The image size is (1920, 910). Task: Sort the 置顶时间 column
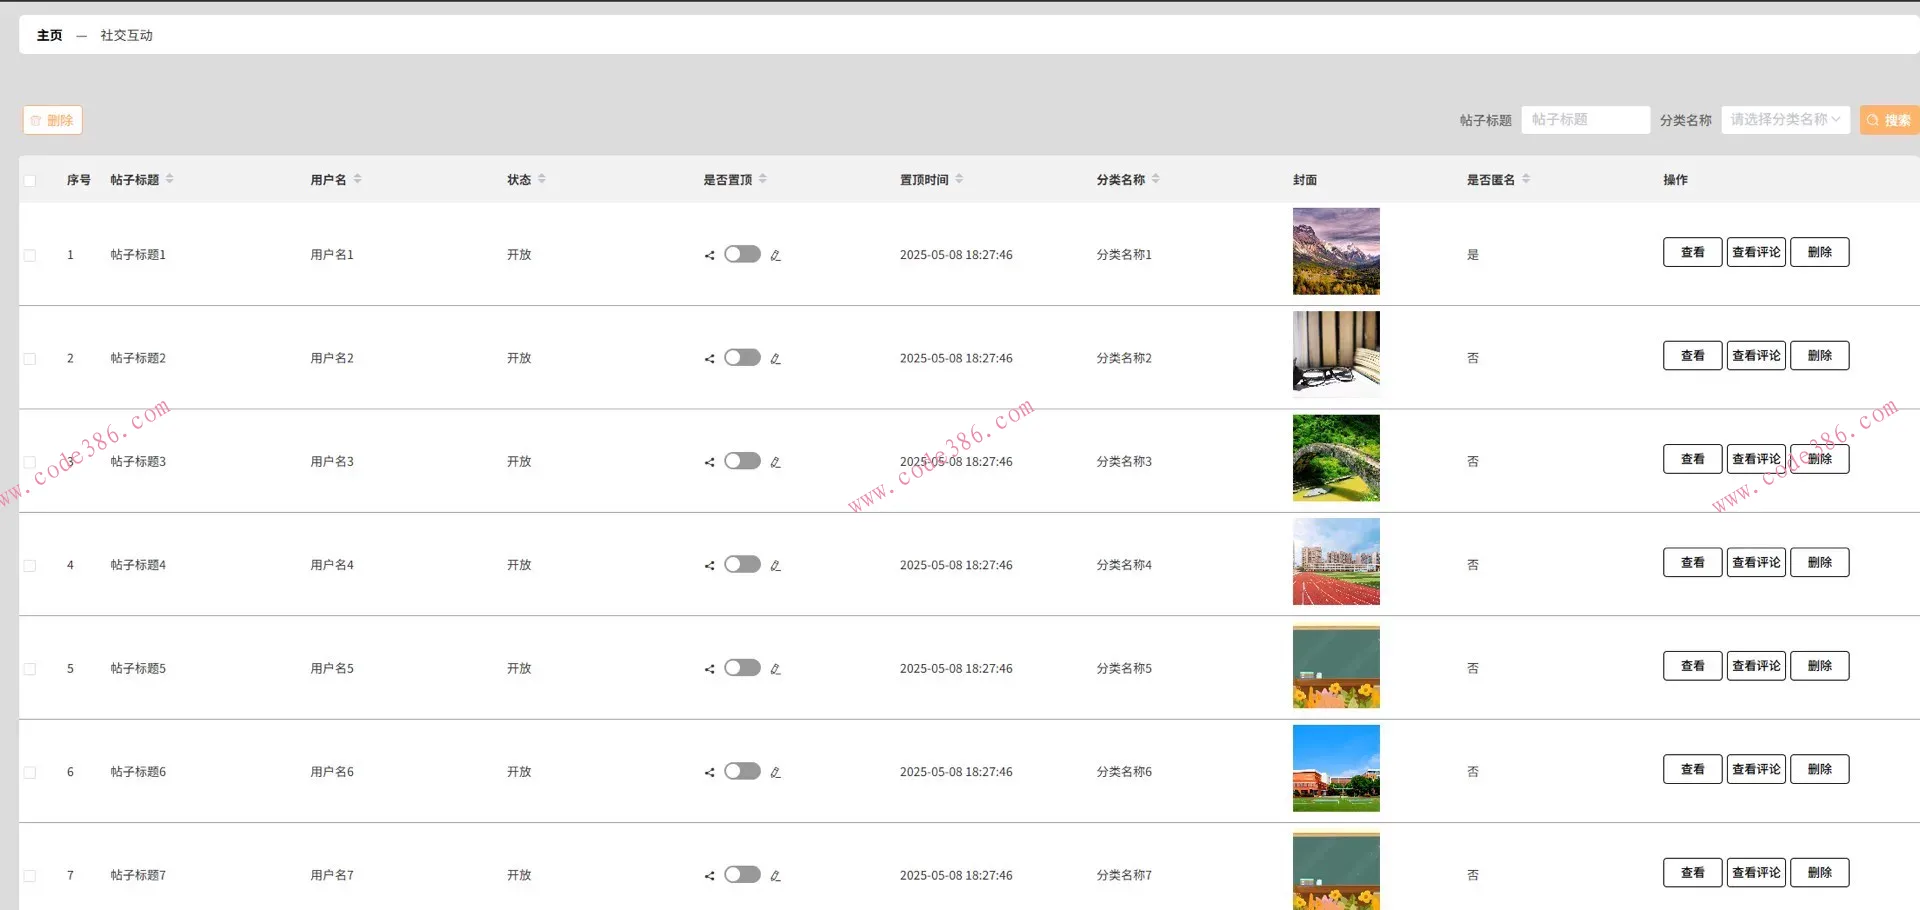pos(959,179)
